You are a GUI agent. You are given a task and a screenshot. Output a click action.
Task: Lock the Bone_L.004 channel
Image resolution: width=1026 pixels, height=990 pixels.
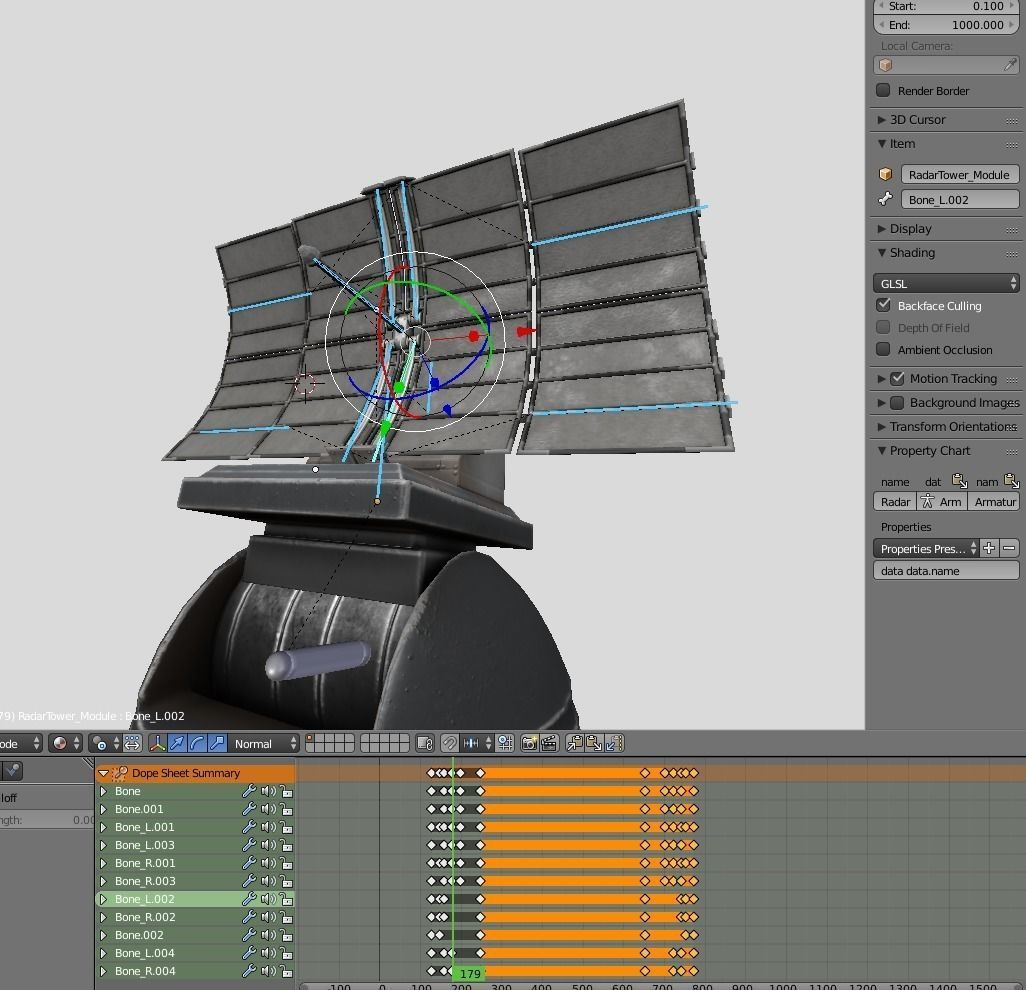[286, 953]
